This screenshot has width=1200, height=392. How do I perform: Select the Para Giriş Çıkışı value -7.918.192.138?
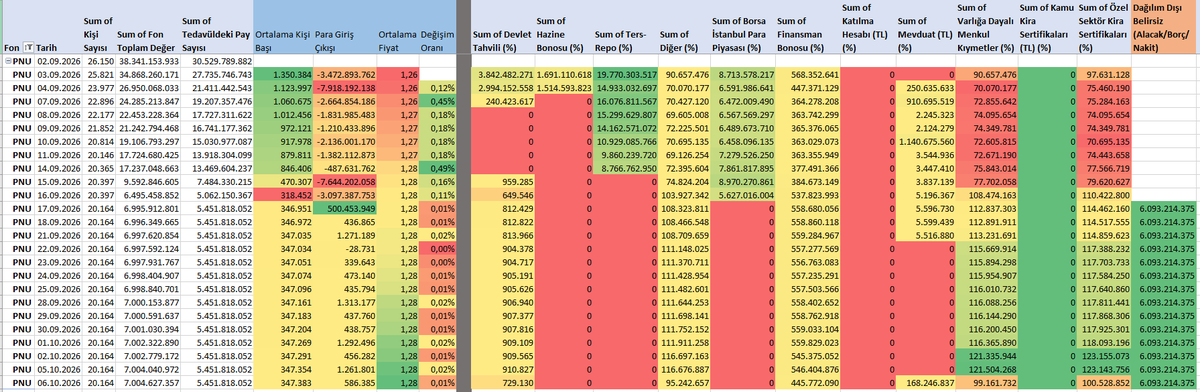click(344, 87)
